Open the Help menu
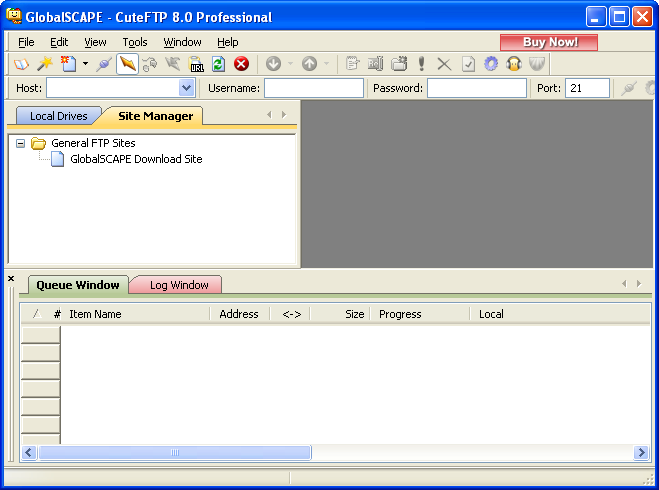The width and height of the screenshot is (659, 490). pyautogui.click(x=227, y=42)
